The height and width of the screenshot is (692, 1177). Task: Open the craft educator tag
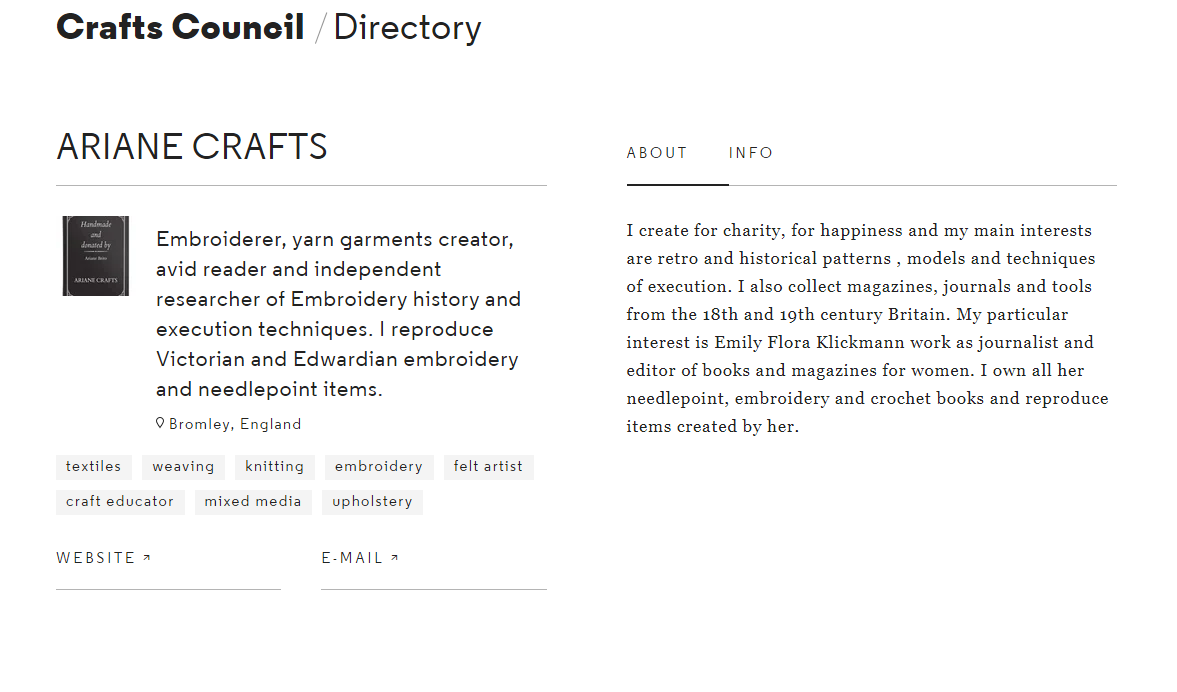(120, 502)
